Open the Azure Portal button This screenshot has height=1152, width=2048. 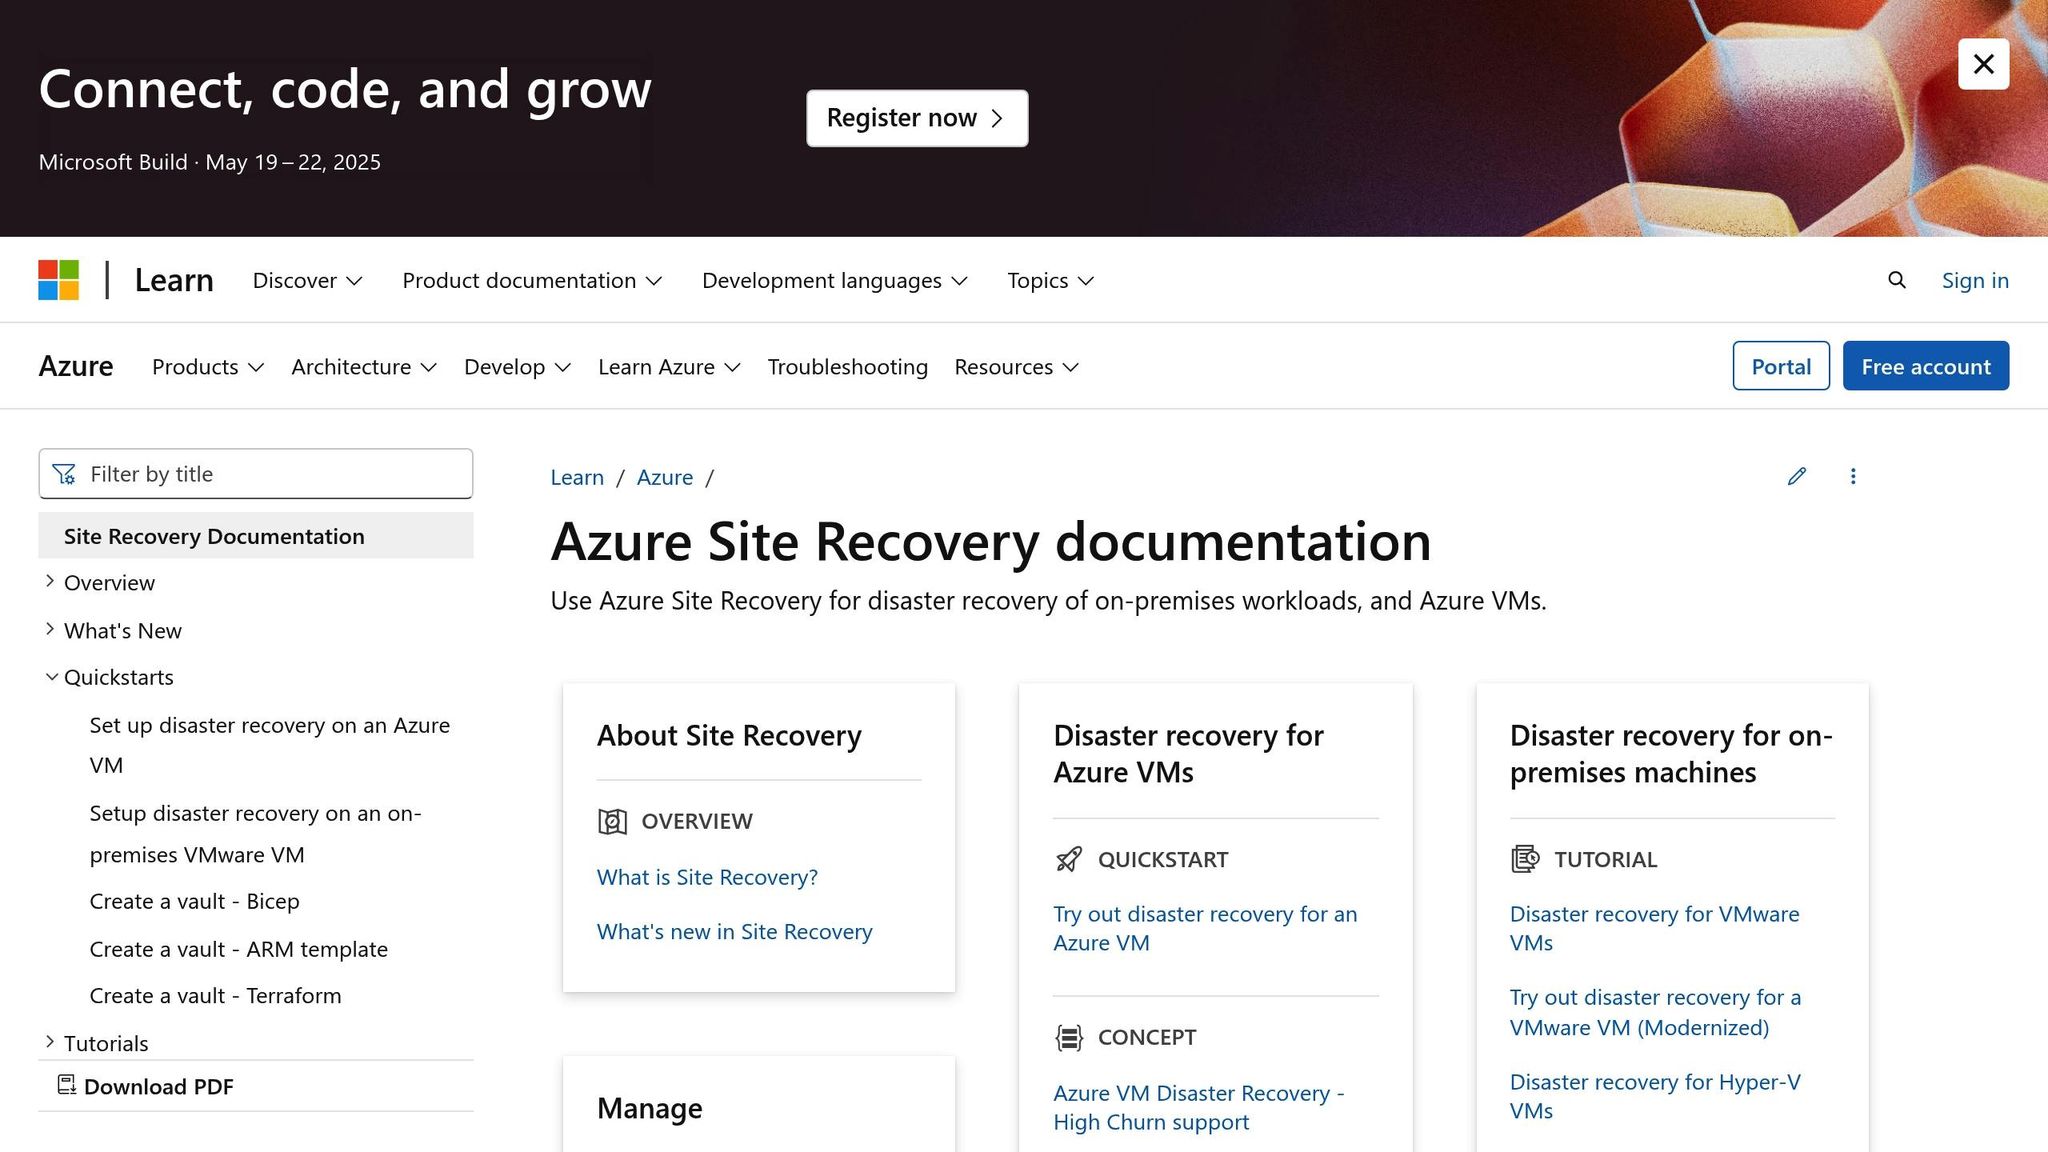click(x=1780, y=366)
